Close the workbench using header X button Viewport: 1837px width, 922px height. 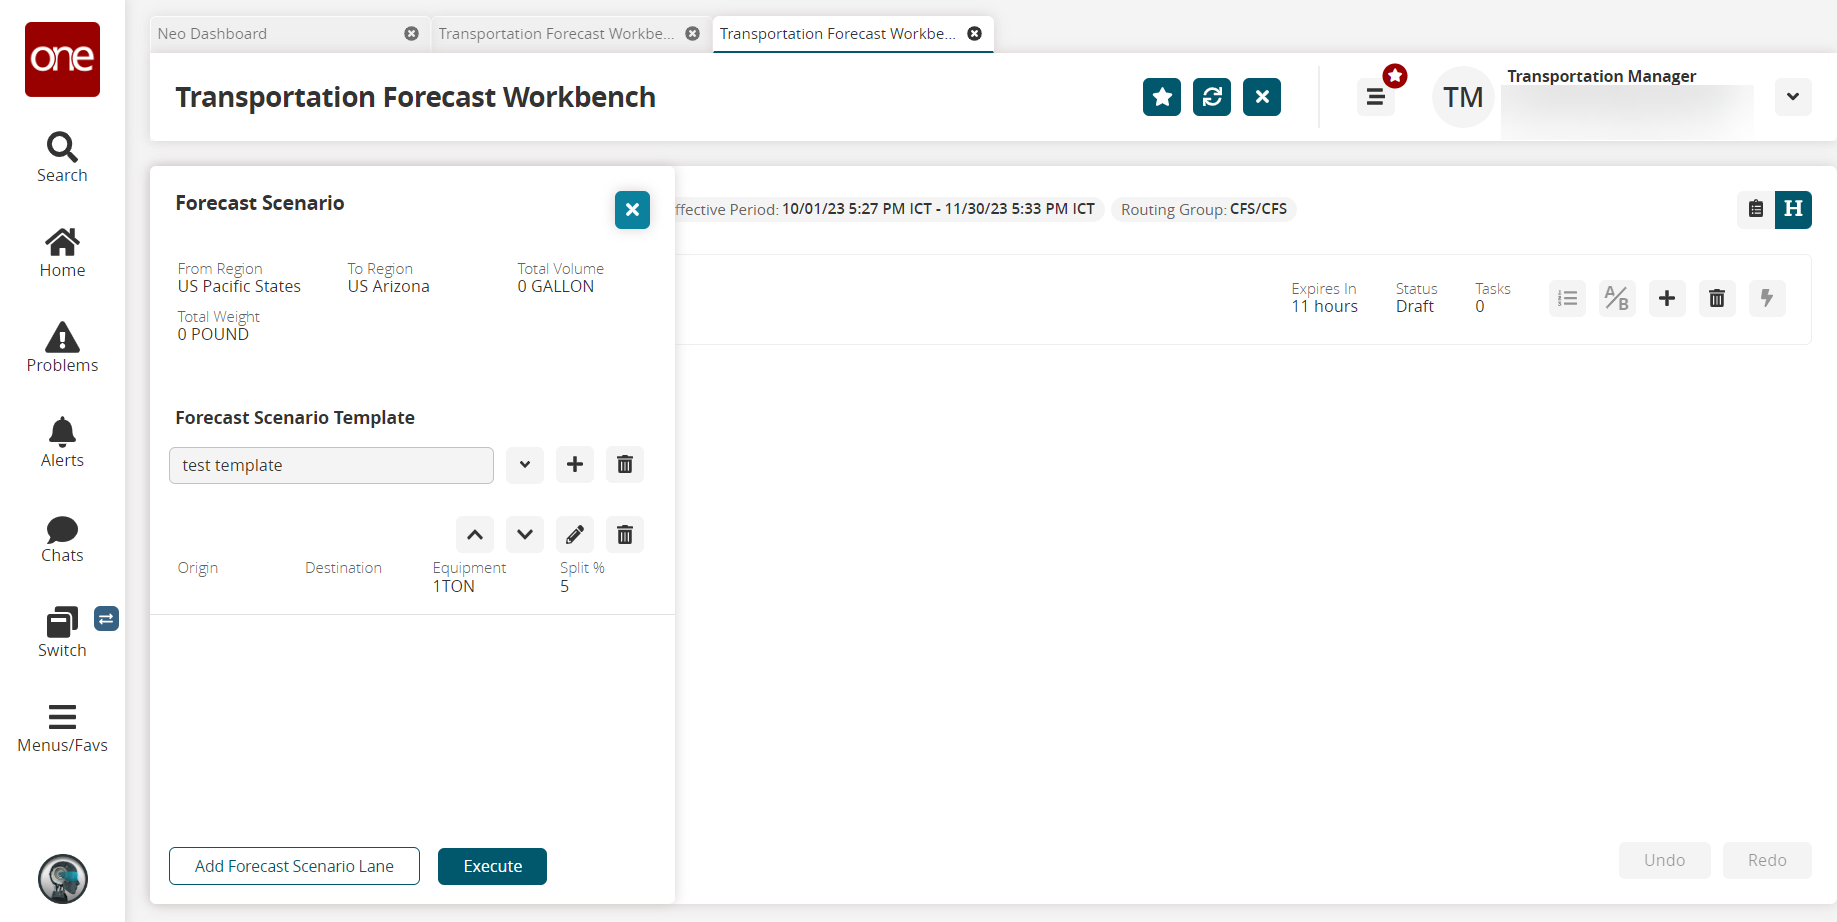pos(1262,97)
